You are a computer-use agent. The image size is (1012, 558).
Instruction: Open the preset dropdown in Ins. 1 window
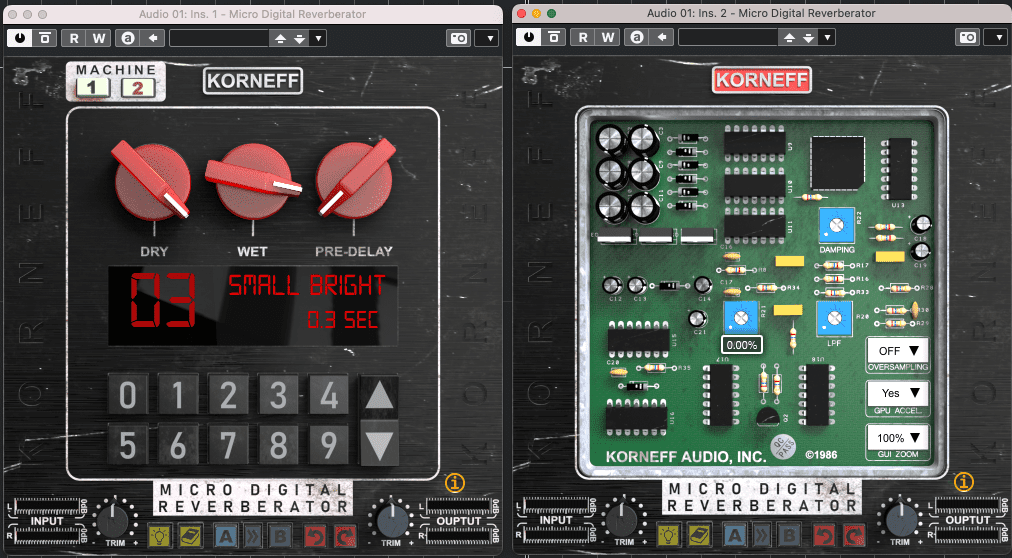pos(318,39)
